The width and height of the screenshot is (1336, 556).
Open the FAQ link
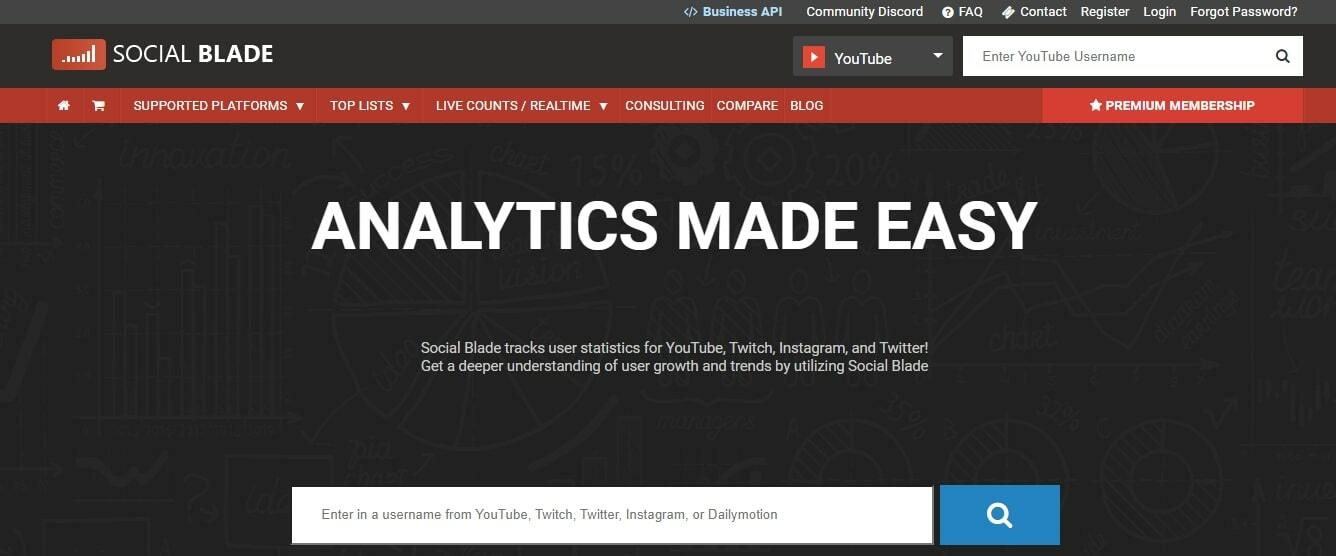962,12
